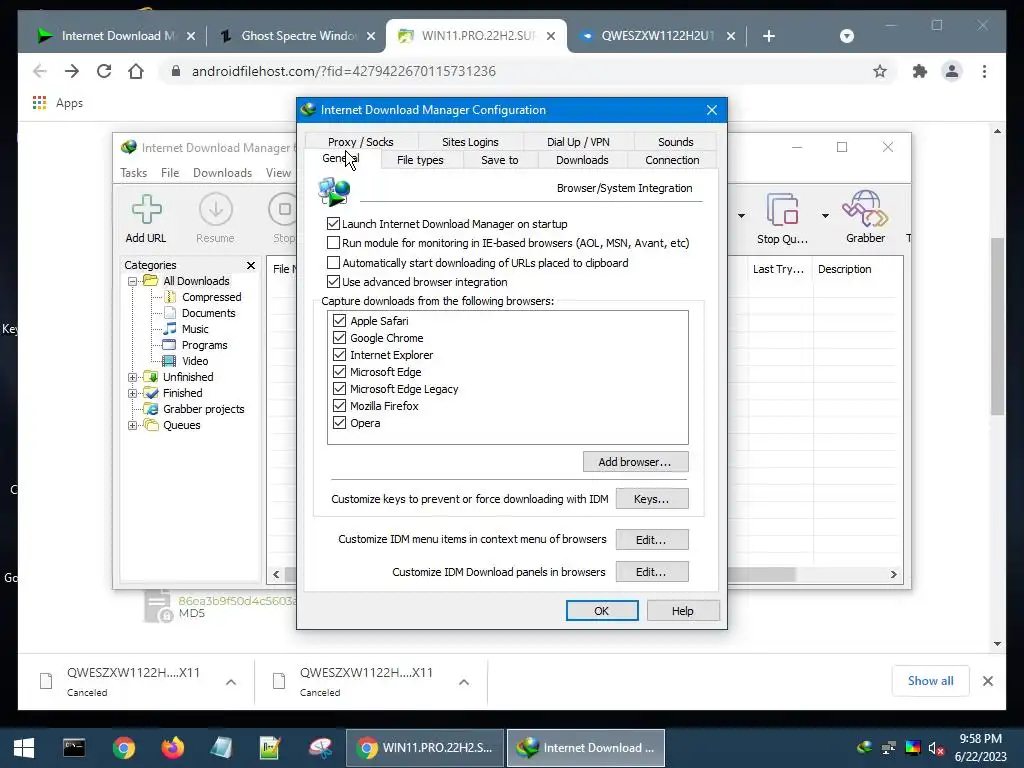
Task: Open Chrome's three-dot menu
Action: click(984, 71)
